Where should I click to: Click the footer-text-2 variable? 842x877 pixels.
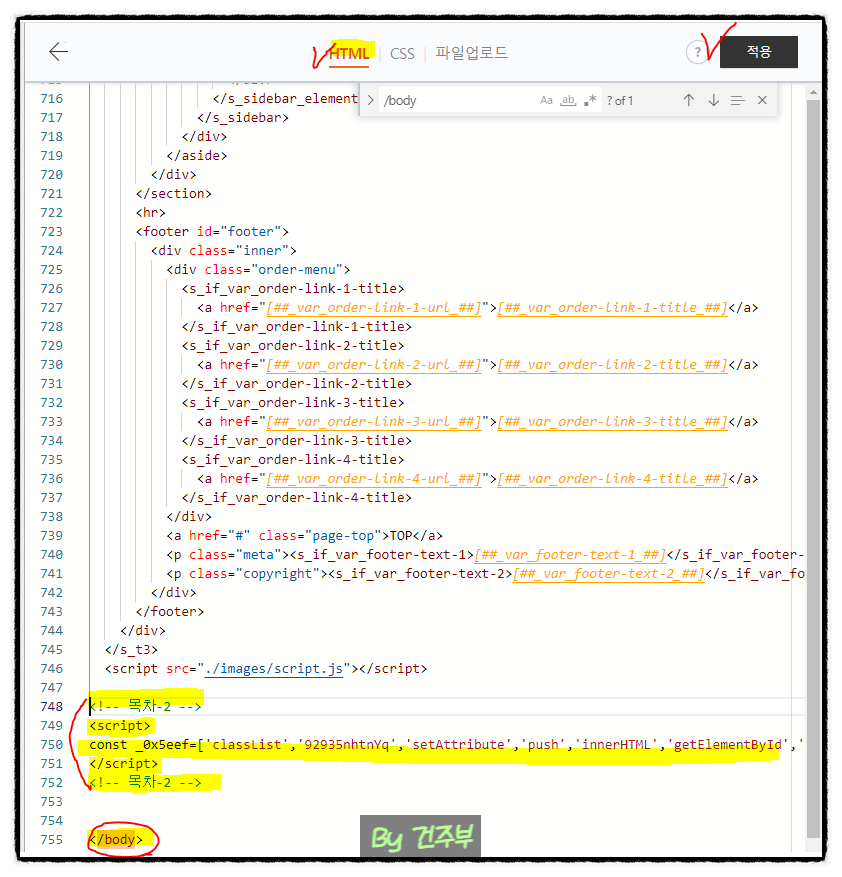tap(609, 574)
